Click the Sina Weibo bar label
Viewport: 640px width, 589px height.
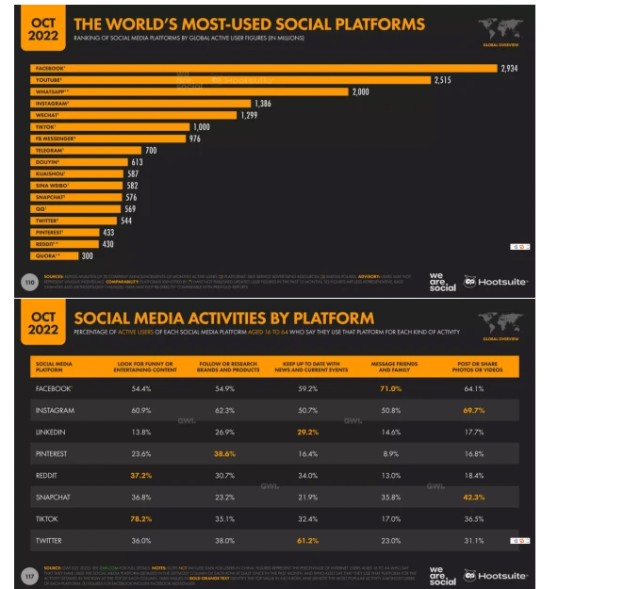52,186
